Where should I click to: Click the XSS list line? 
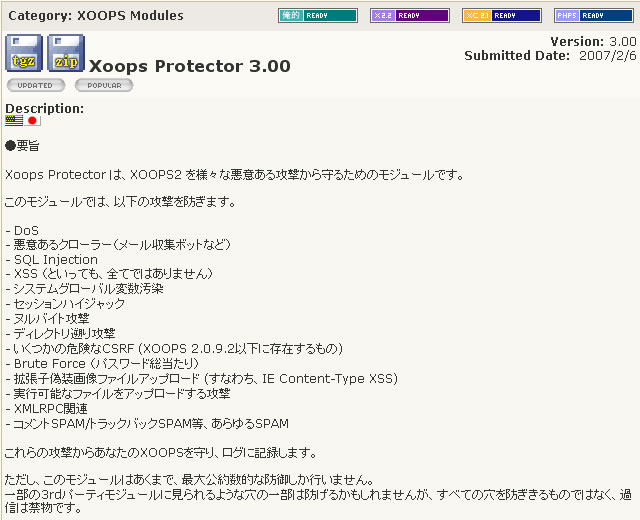coord(109,274)
